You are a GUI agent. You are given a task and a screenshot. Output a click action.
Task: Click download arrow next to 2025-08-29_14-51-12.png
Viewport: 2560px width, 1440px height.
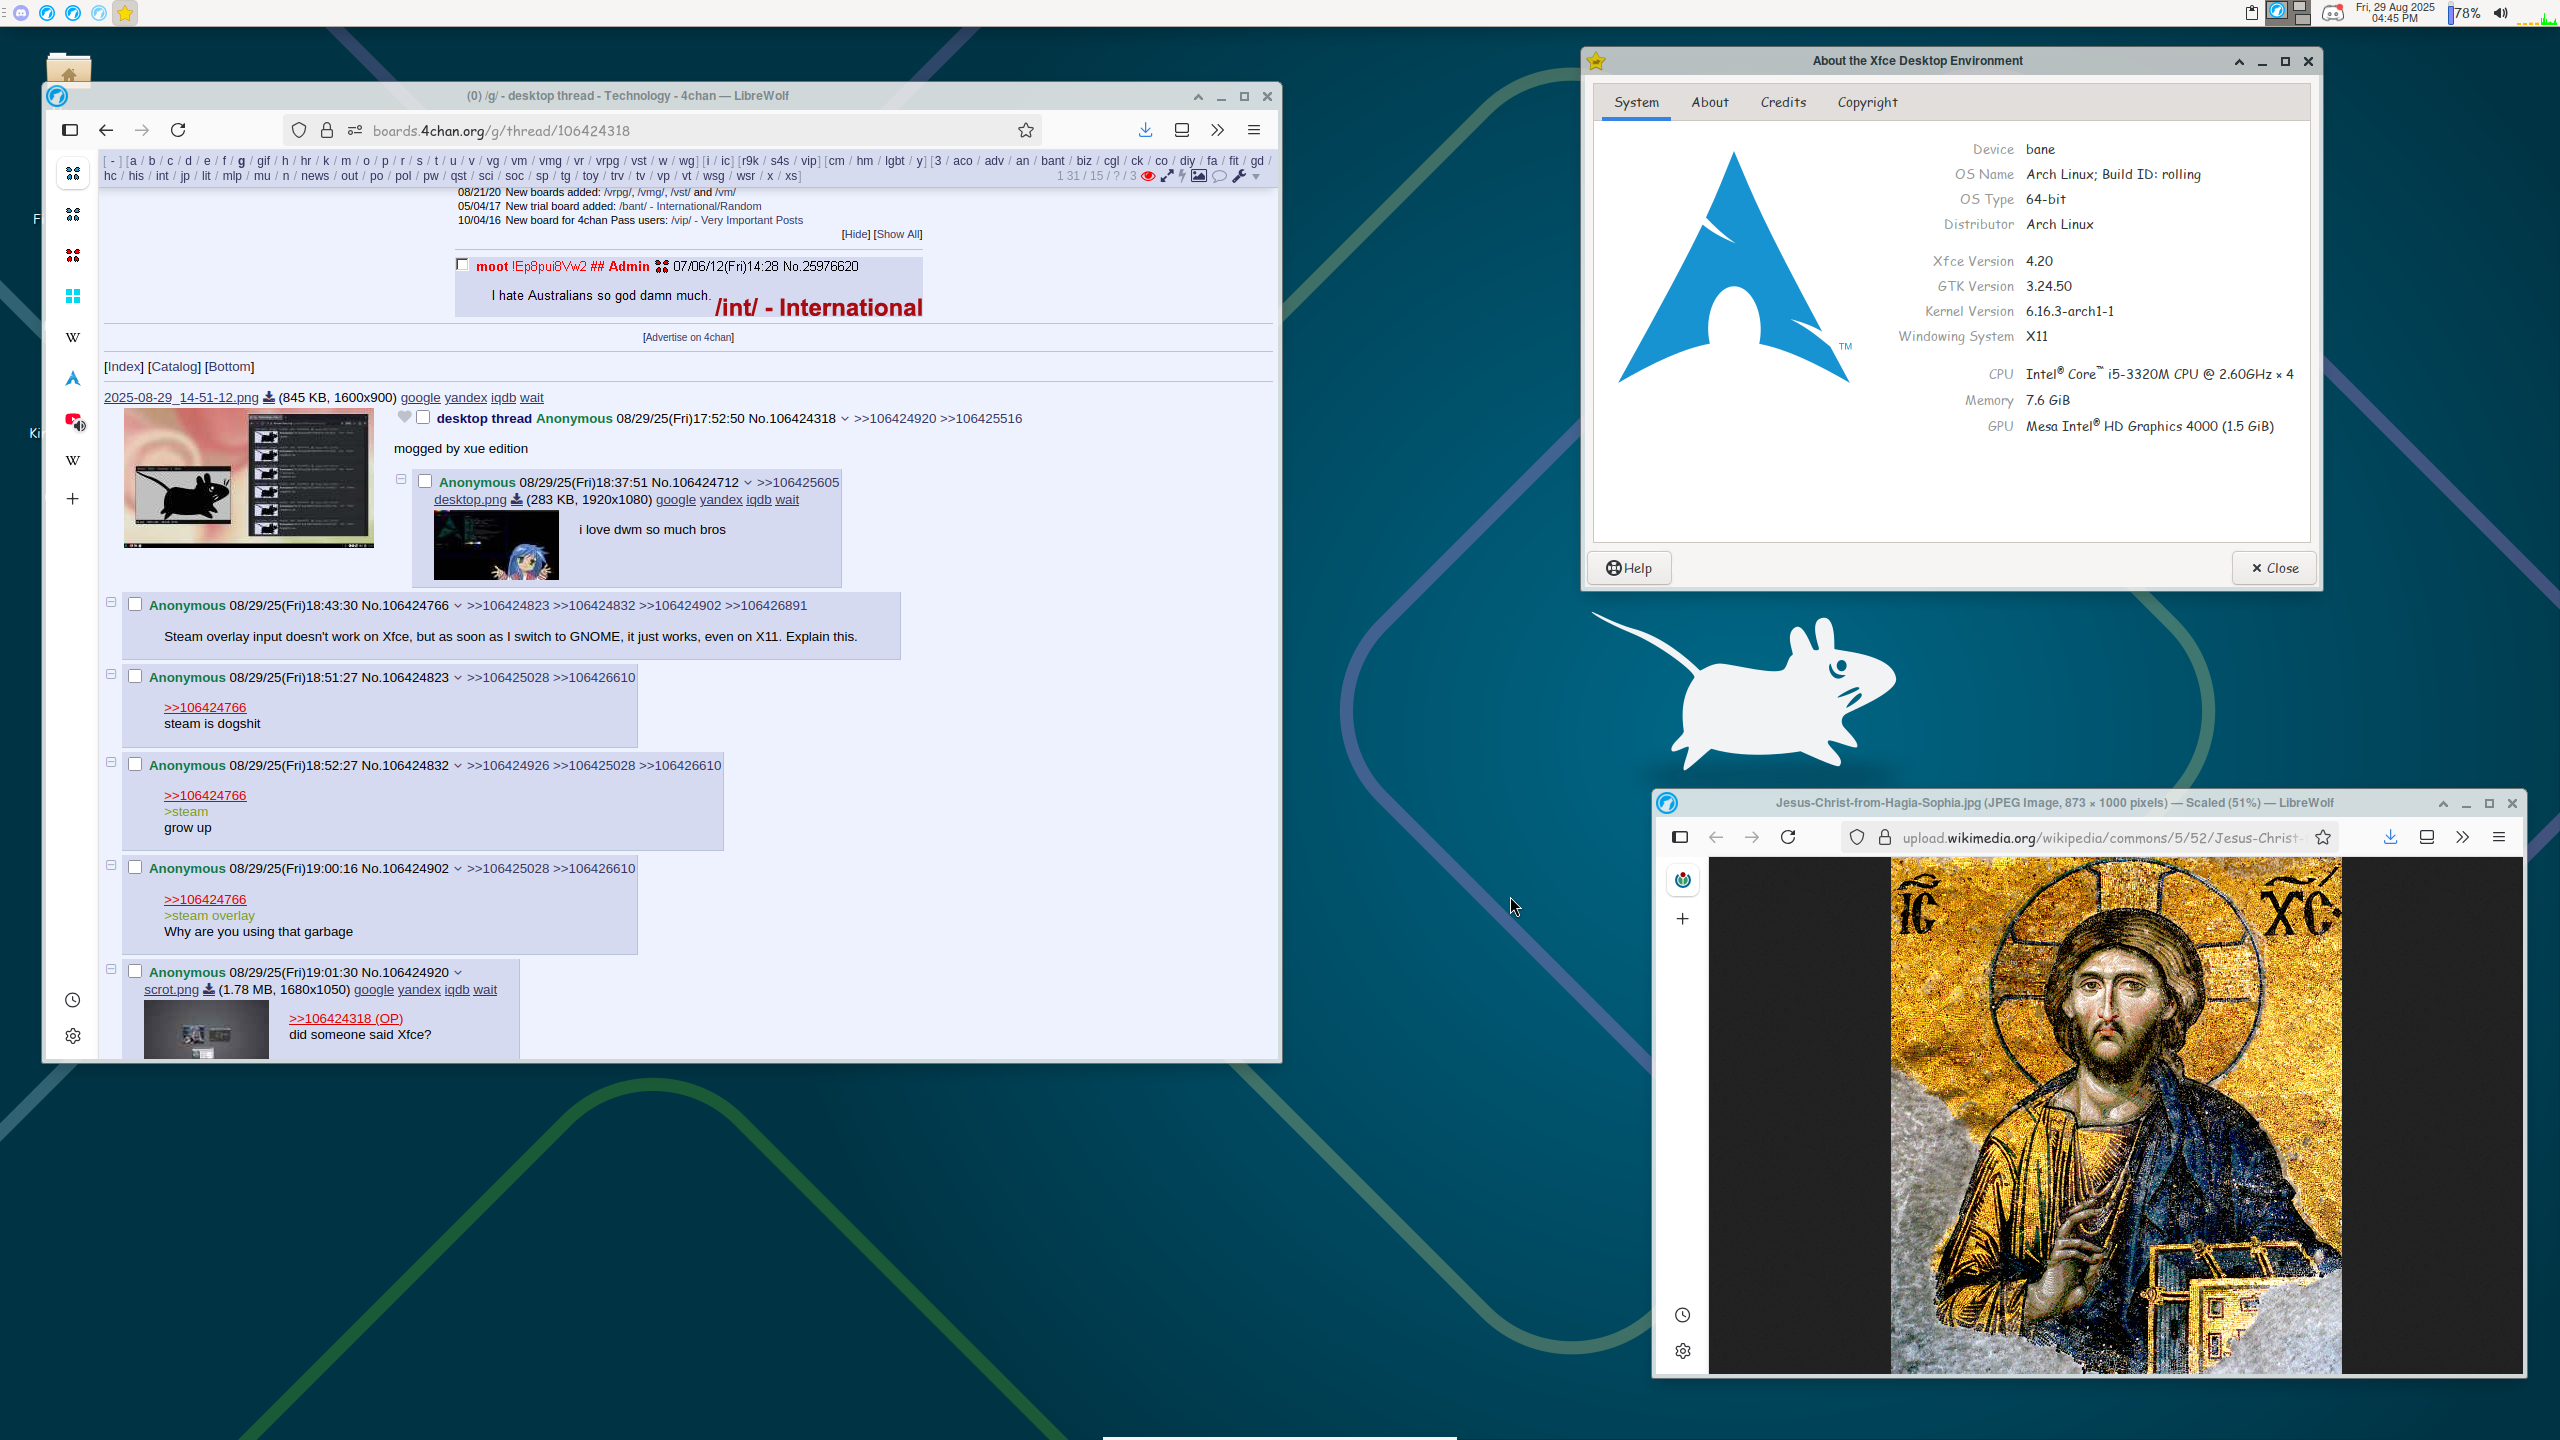[x=269, y=398]
